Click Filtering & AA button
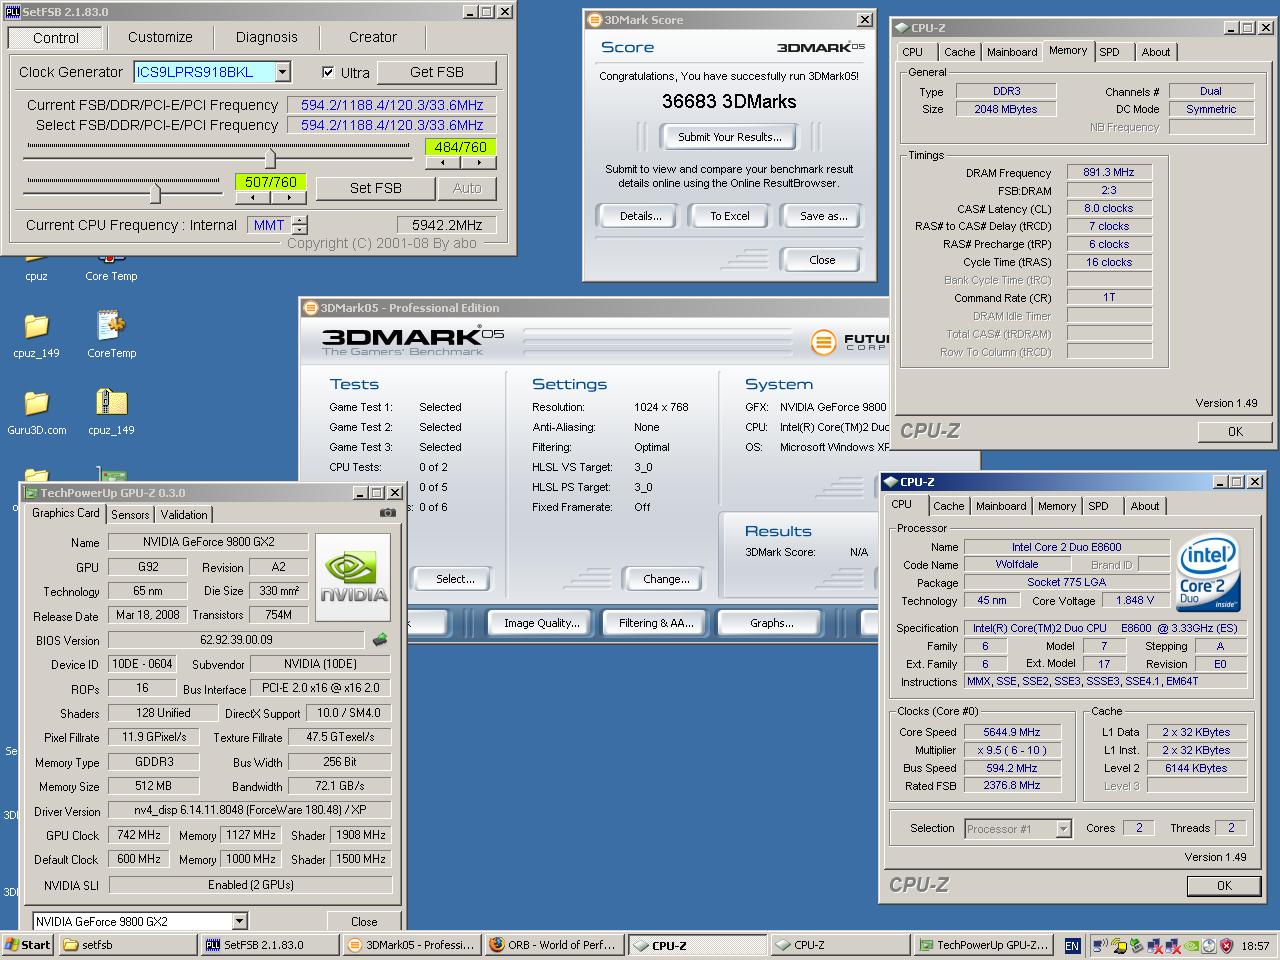This screenshot has width=1280, height=960. [655, 623]
